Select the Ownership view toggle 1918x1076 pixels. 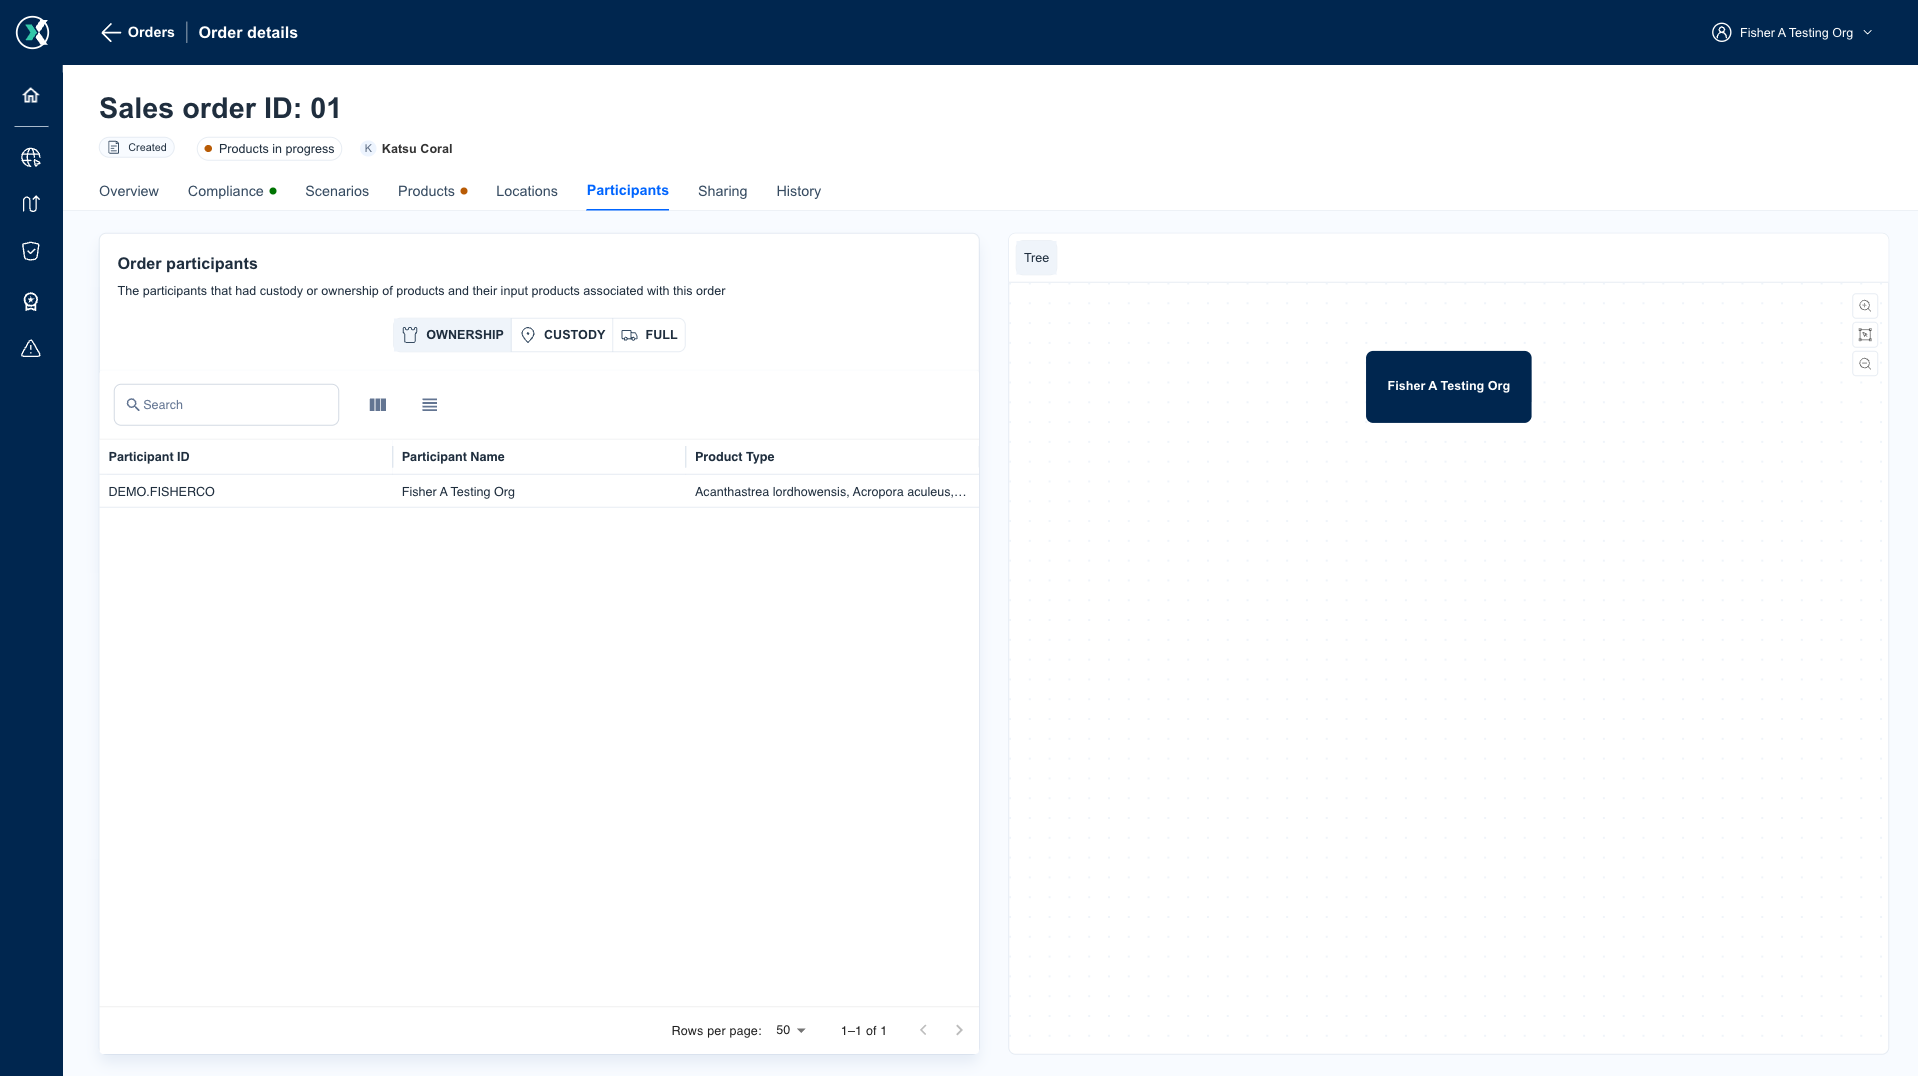click(452, 335)
